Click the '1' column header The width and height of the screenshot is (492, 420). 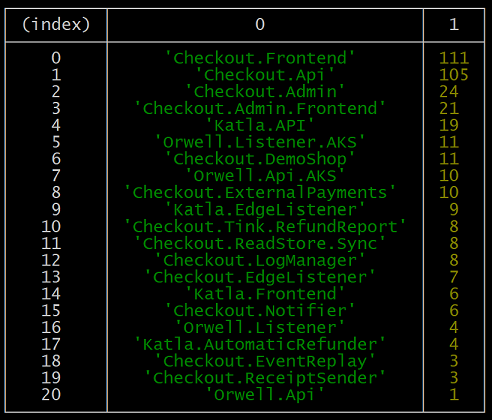[x=454, y=24]
